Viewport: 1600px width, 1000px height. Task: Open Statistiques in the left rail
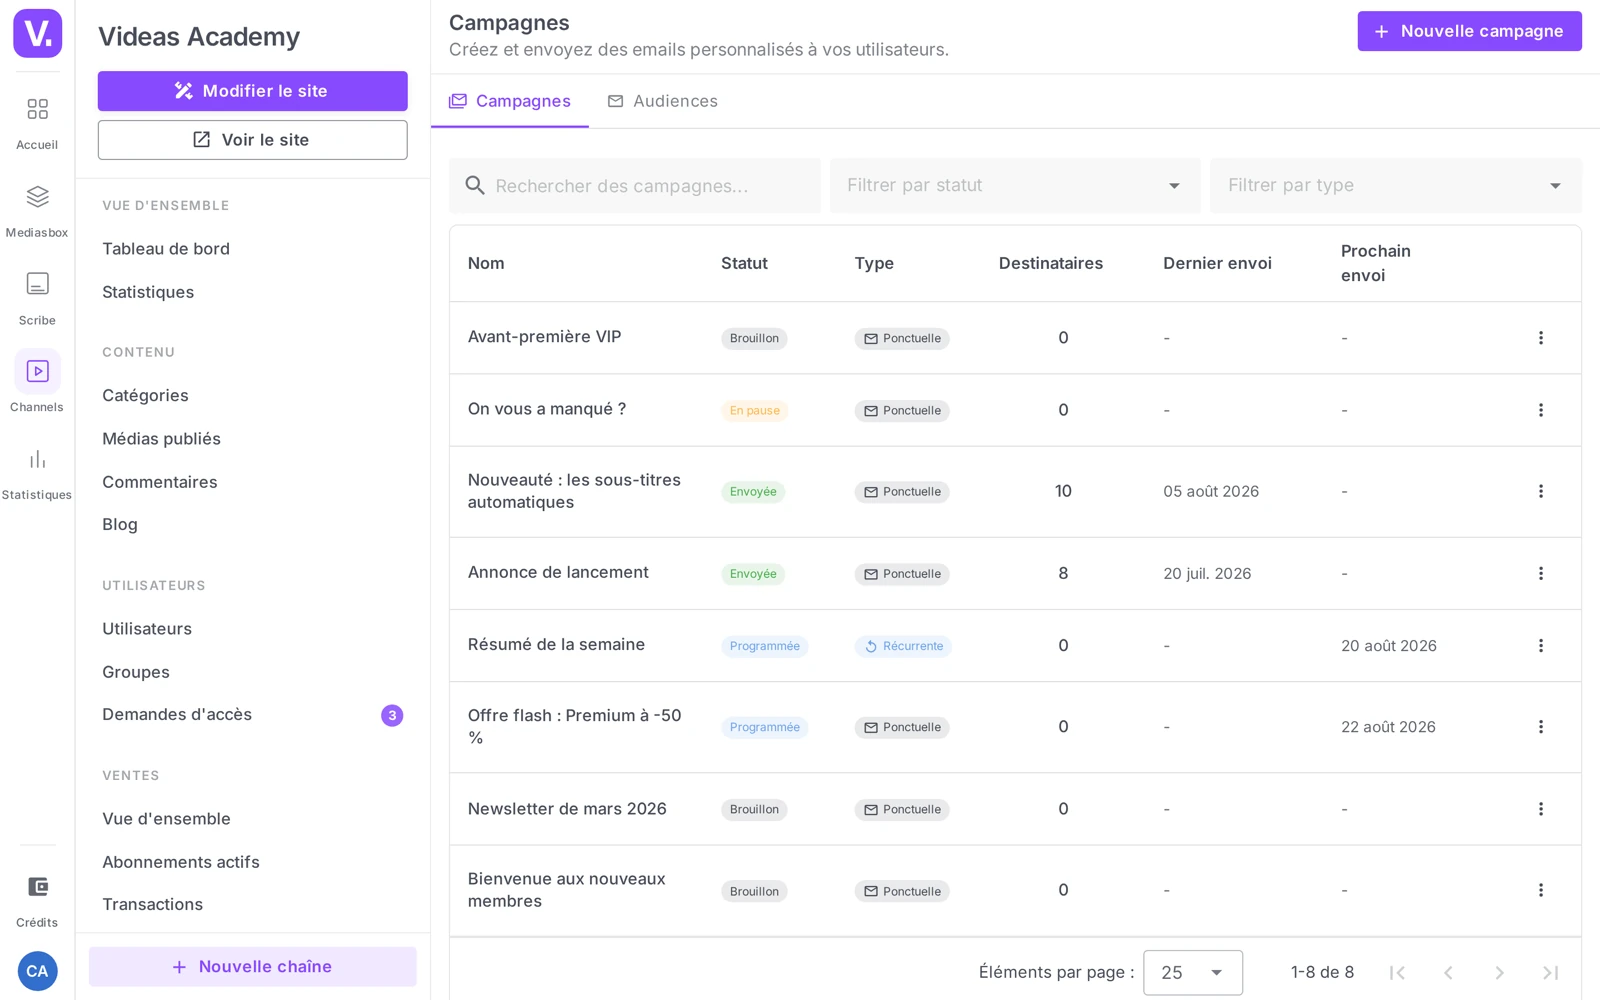click(x=37, y=459)
